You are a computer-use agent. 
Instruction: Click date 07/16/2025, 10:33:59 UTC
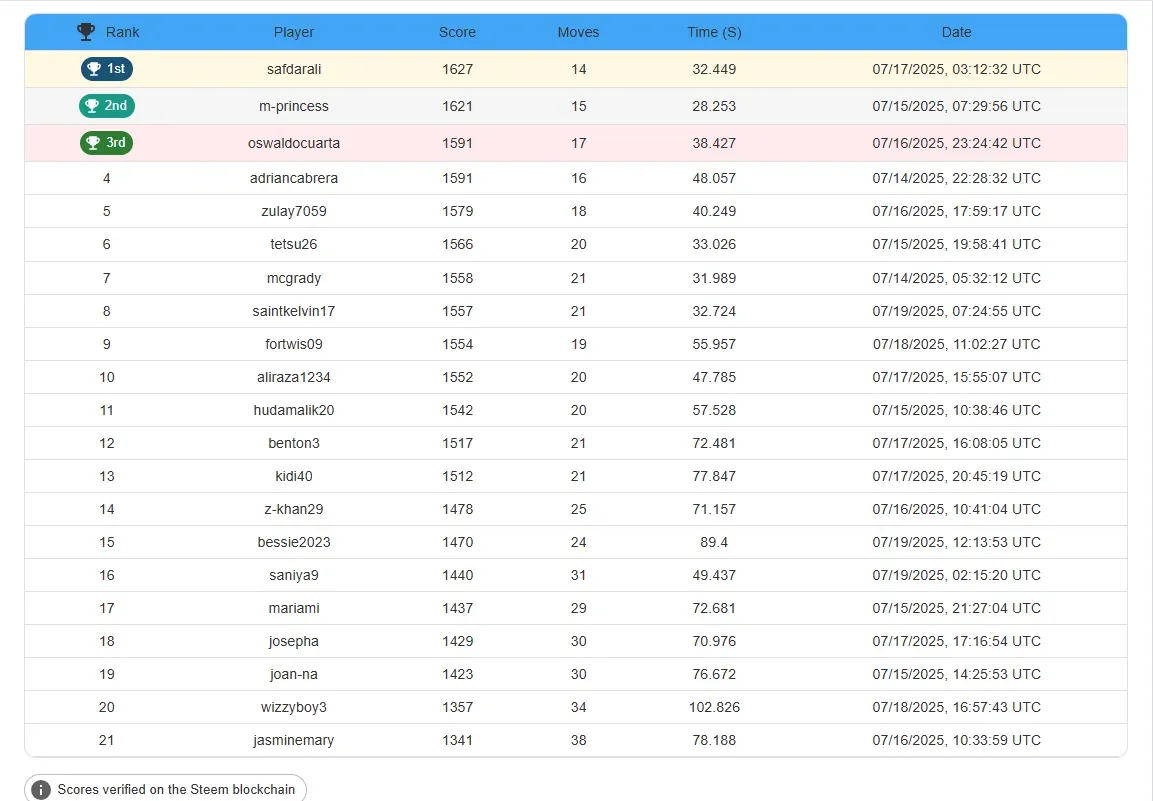(x=957, y=741)
